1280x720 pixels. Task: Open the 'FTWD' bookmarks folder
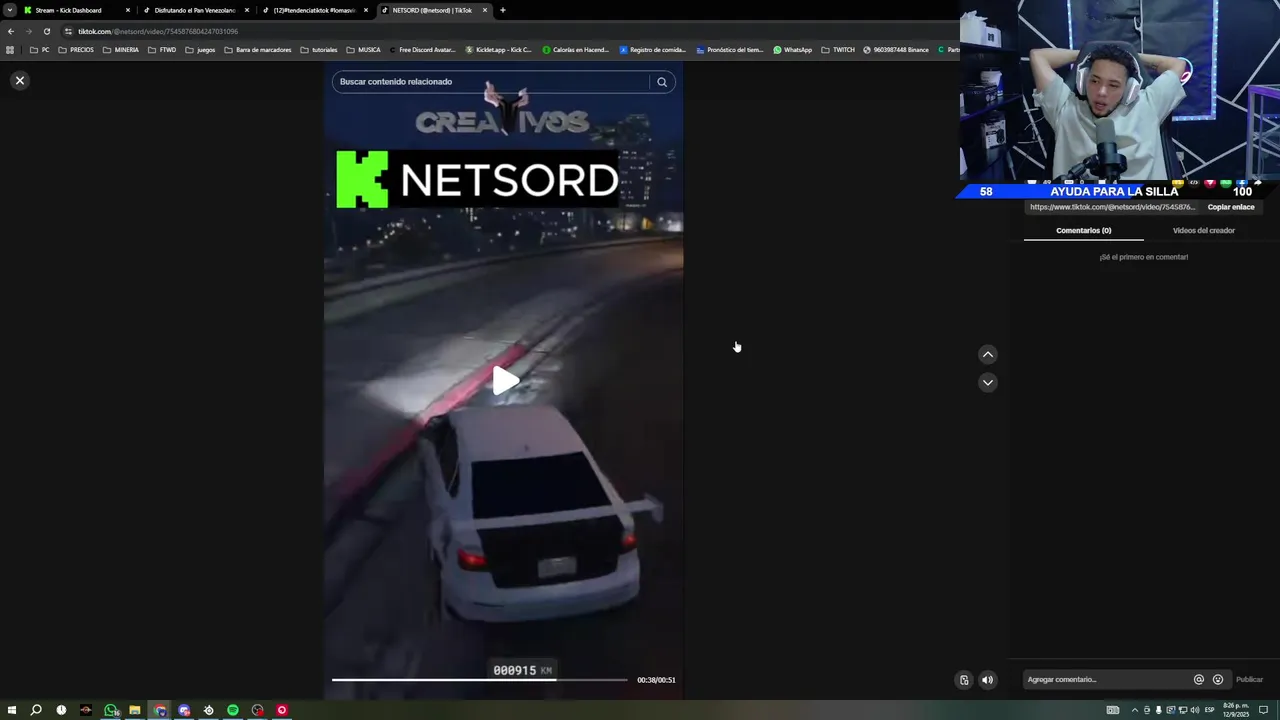pyautogui.click(x=161, y=50)
